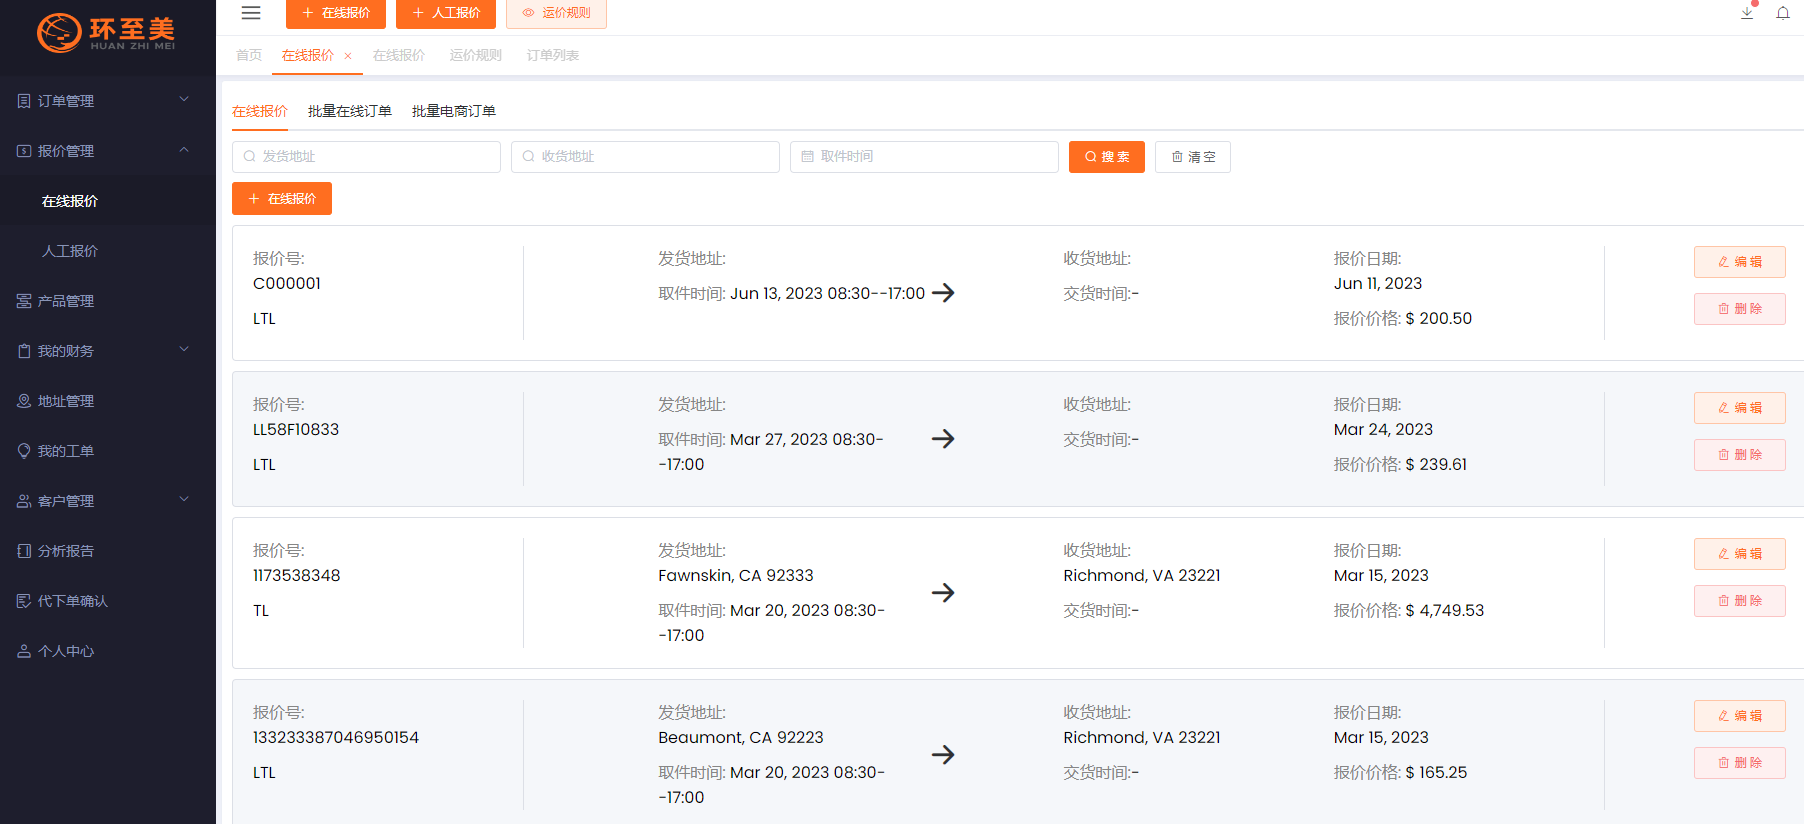Click the 发货地址 search input field

(366, 157)
